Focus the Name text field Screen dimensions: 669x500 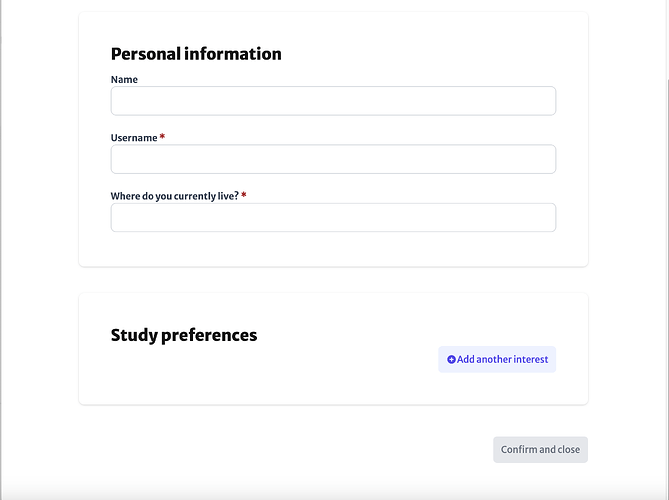333,101
